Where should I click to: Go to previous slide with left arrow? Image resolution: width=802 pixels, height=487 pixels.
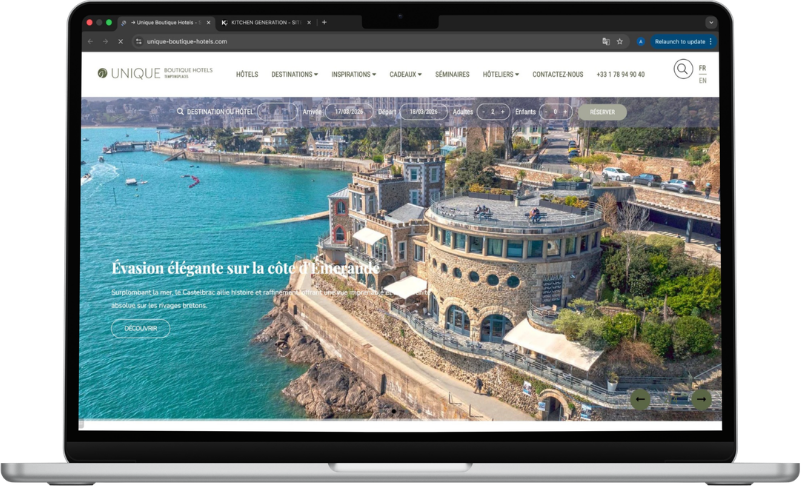(640, 399)
